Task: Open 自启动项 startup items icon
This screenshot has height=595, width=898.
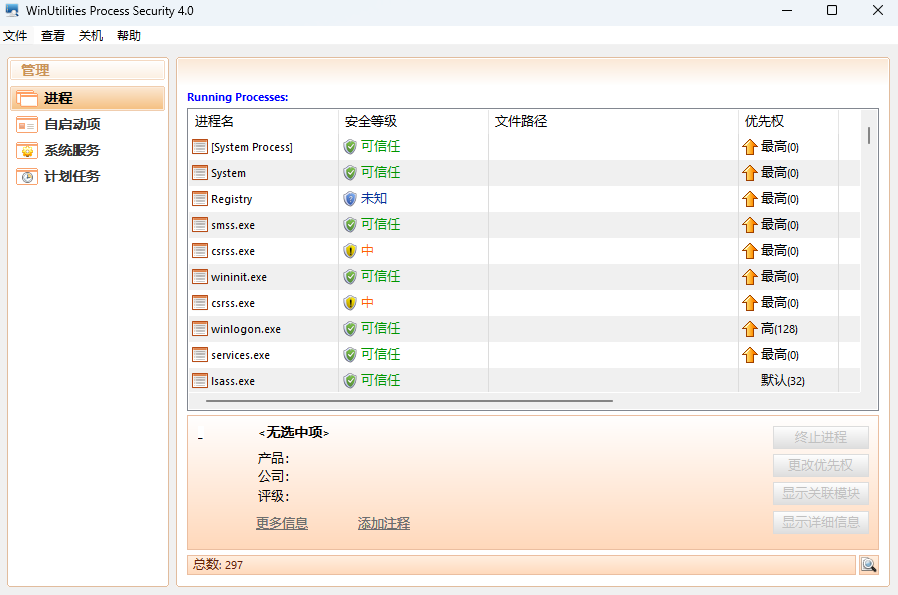Action: coord(27,124)
